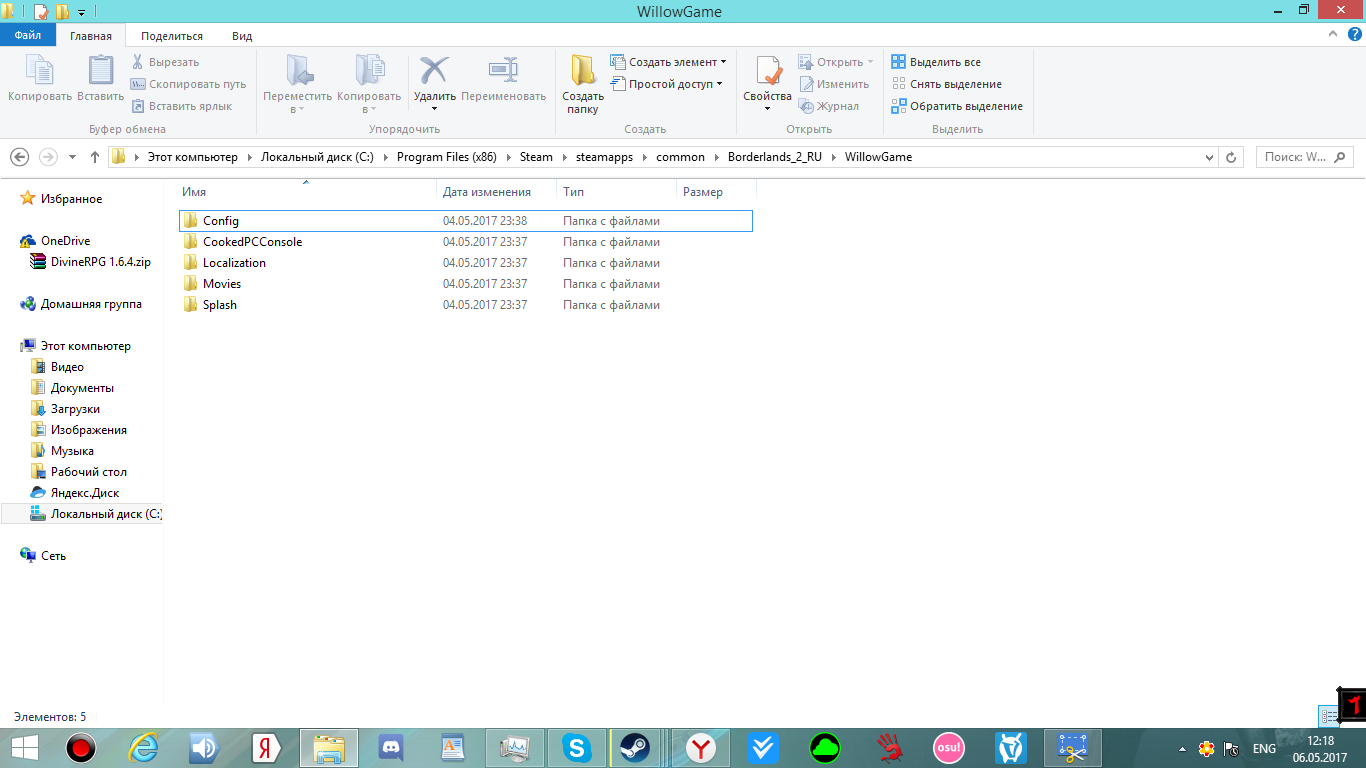
Task: Click the Переименовать (Rename) icon
Action: 503,71
